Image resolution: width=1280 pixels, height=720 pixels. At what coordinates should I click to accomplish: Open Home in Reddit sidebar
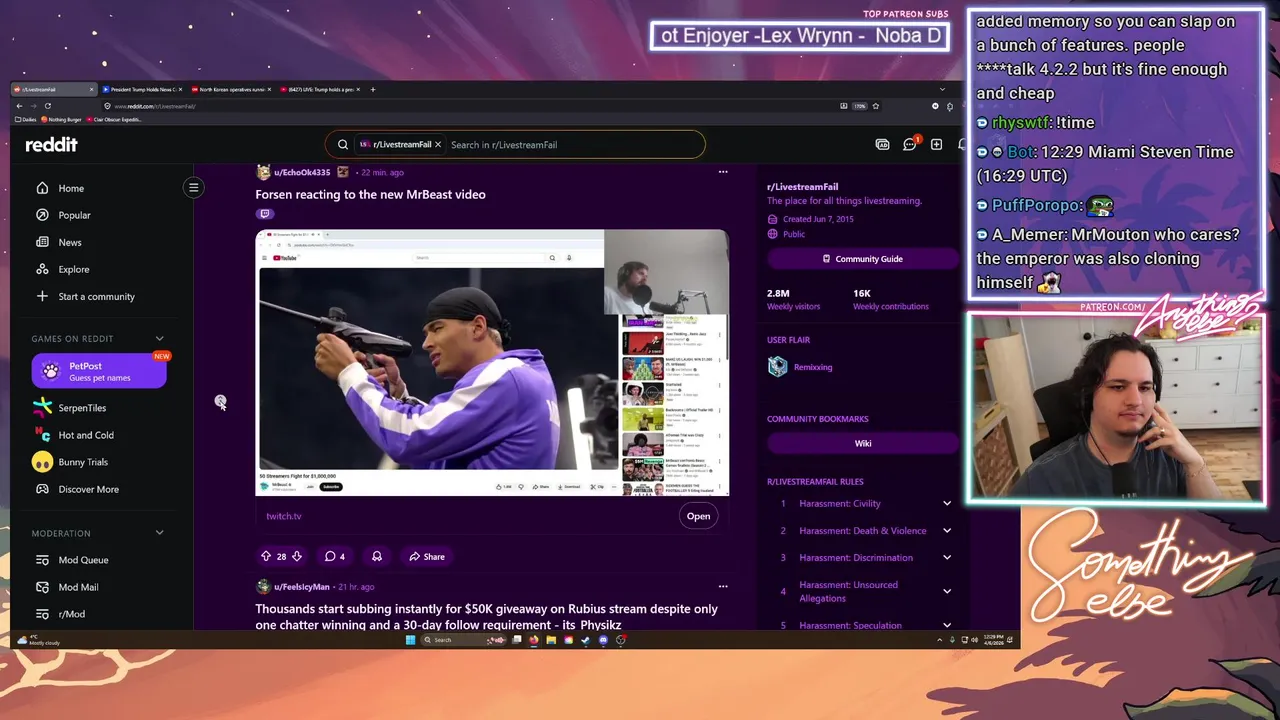coord(60,188)
